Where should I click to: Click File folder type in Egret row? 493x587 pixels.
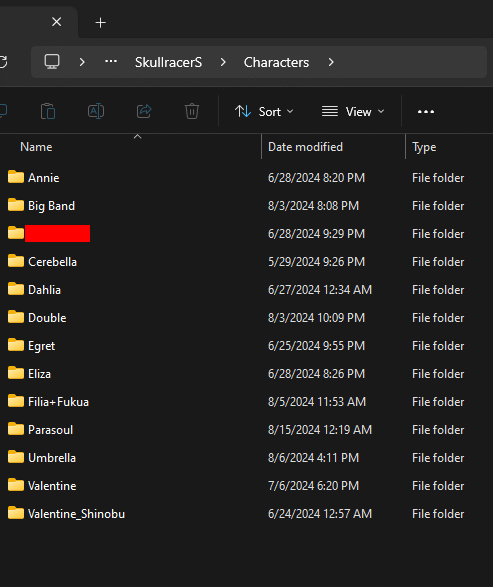438,346
